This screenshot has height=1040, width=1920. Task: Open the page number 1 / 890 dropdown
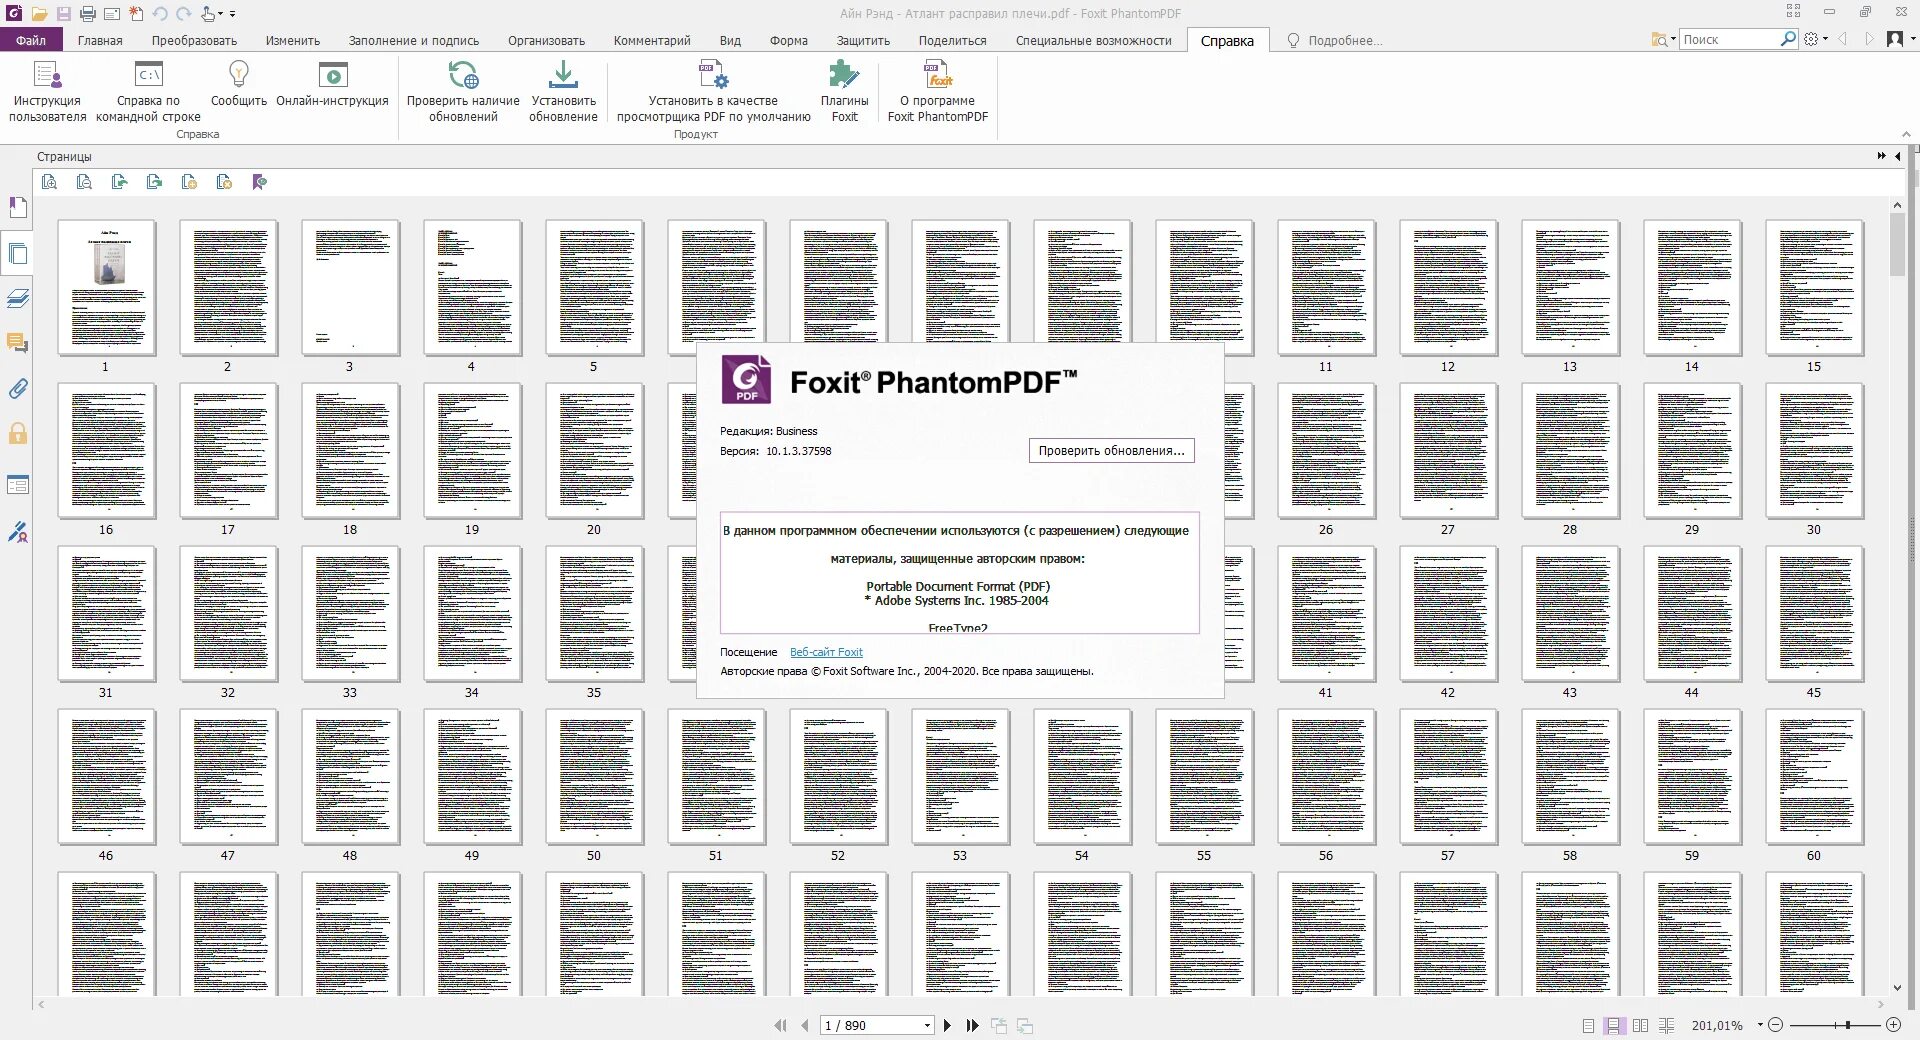pyautogui.click(x=927, y=1025)
